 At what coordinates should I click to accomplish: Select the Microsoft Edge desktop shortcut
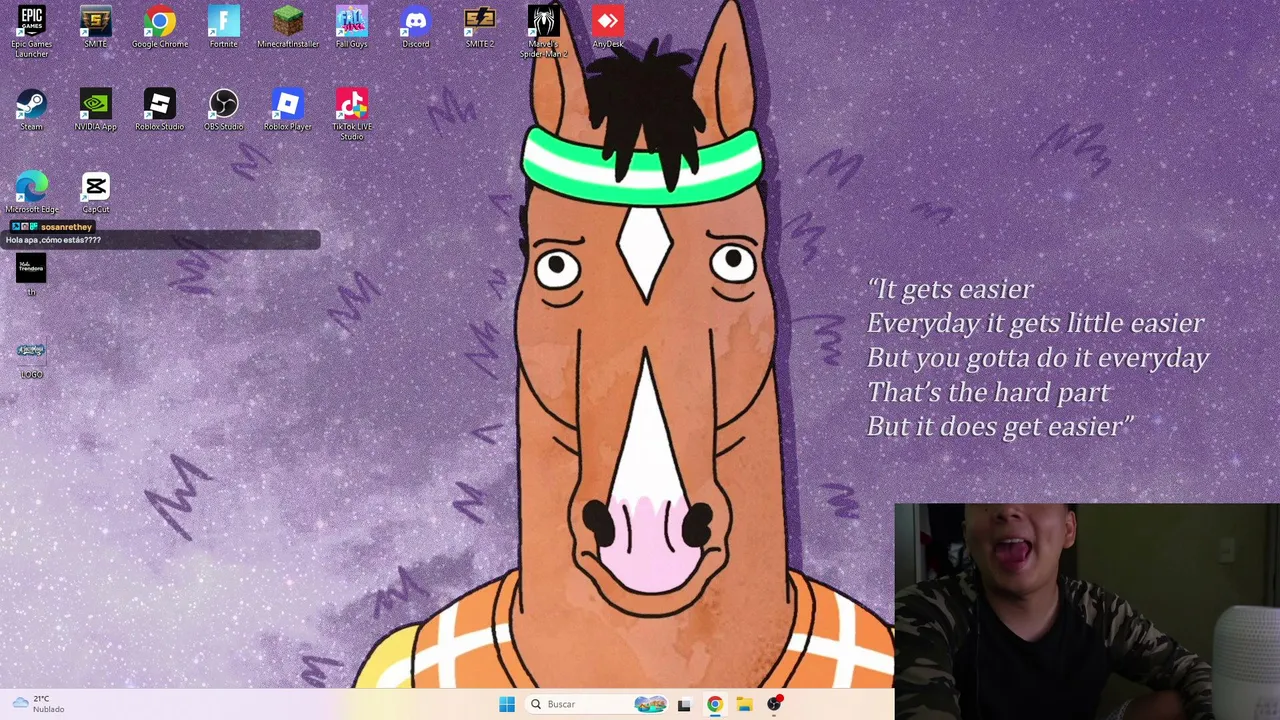(x=32, y=193)
